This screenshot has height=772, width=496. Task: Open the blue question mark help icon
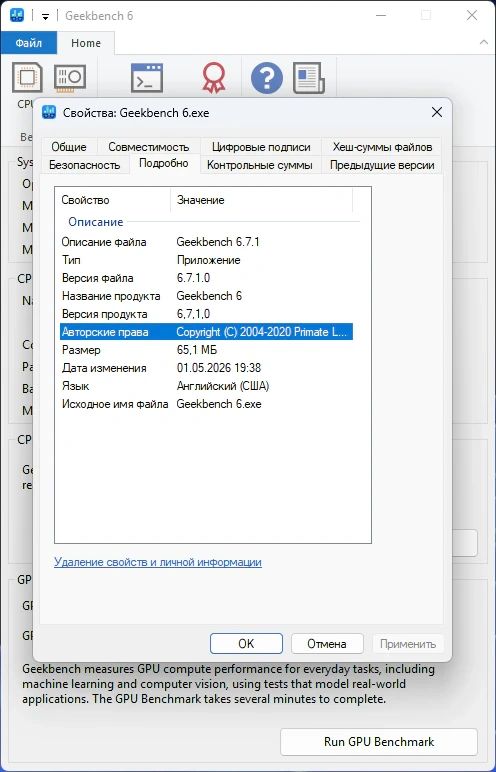266,78
